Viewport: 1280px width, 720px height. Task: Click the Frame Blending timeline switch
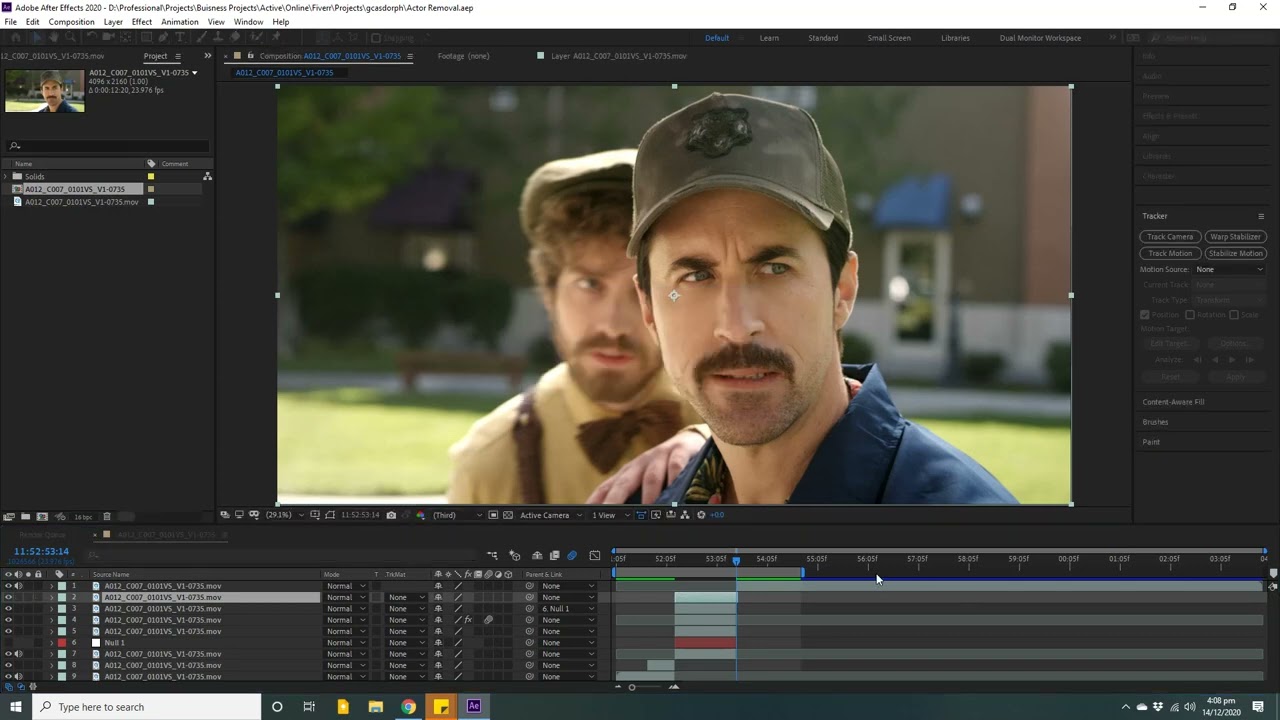(554, 555)
